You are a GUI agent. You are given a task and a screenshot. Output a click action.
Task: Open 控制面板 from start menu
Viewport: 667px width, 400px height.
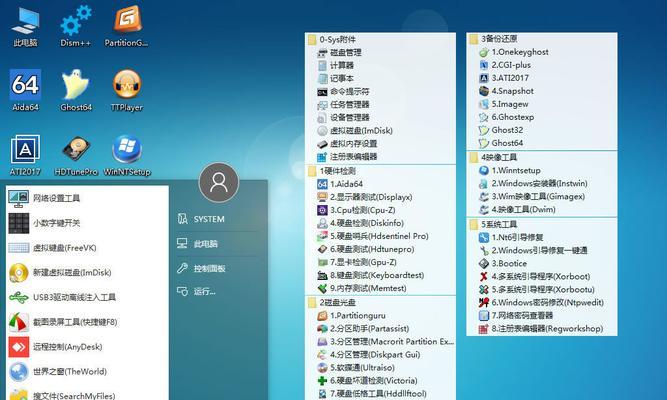pos(201,269)
